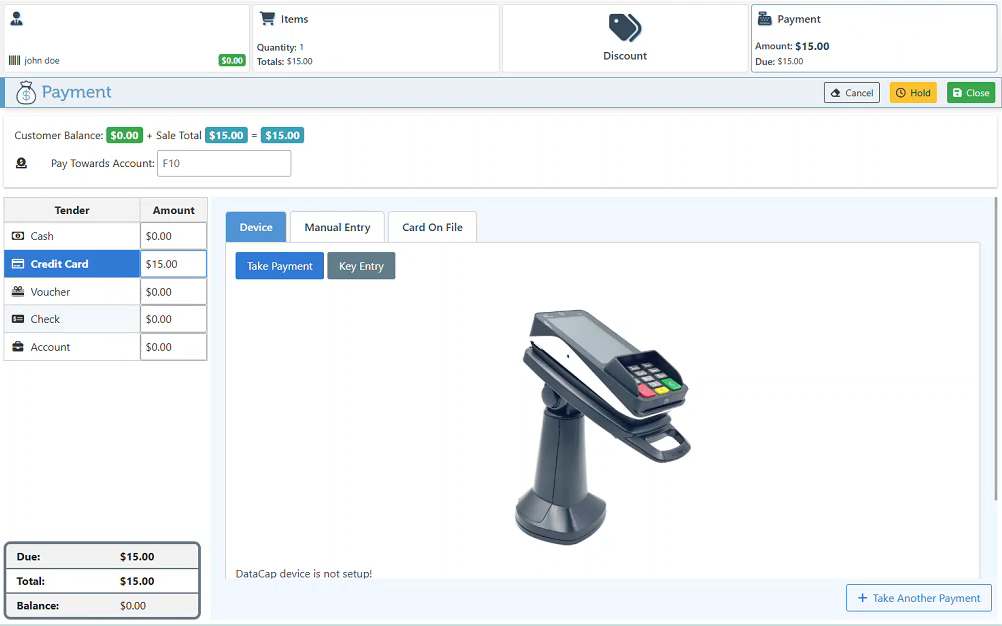
Task: Open the Discount panel
Action: tap(625, 38)
